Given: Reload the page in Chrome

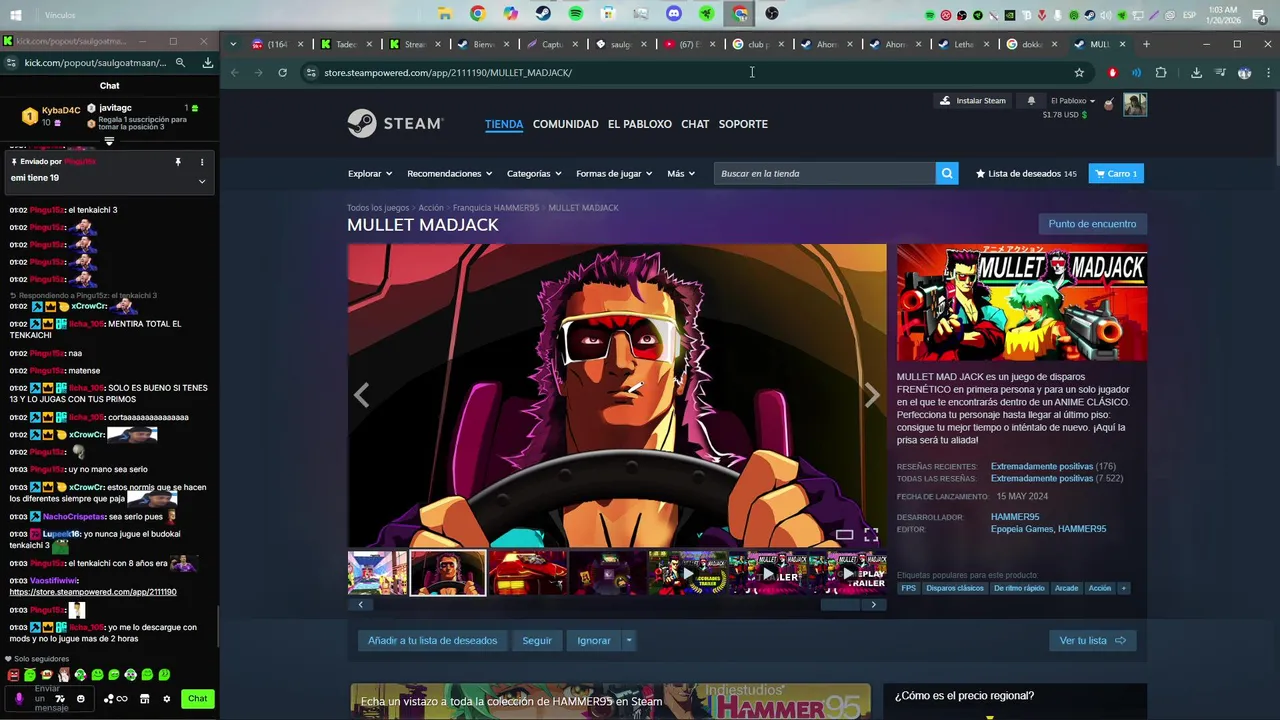Looking at the screenshot, I should (283, 72).
